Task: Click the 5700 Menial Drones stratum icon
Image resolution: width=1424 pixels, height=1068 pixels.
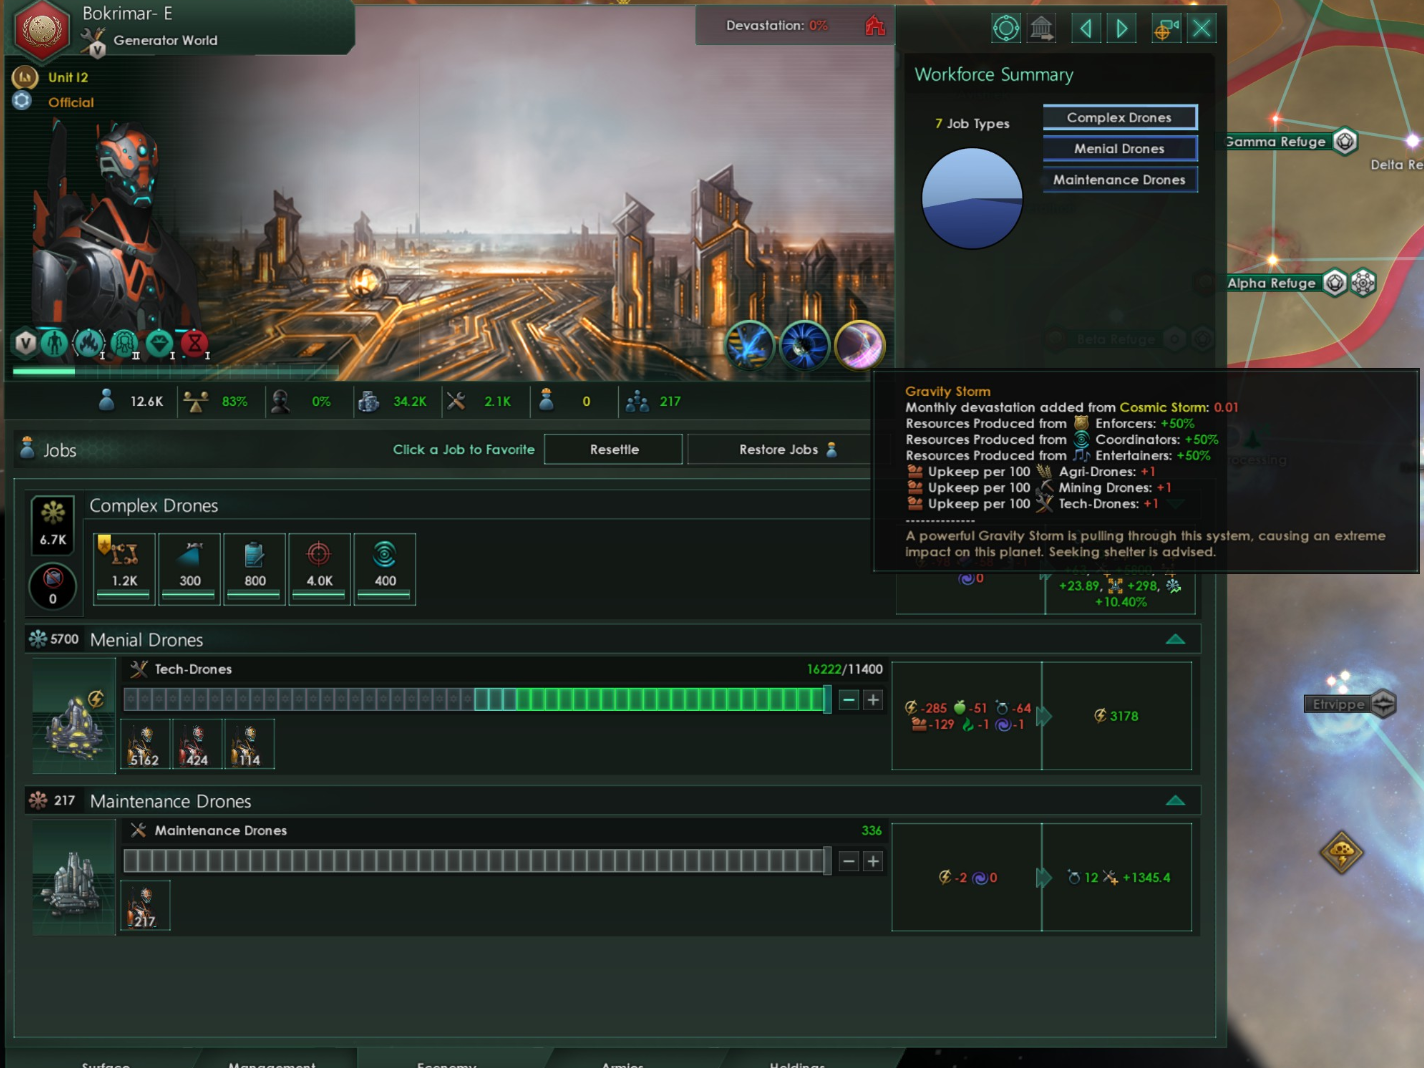Action: 38,639
